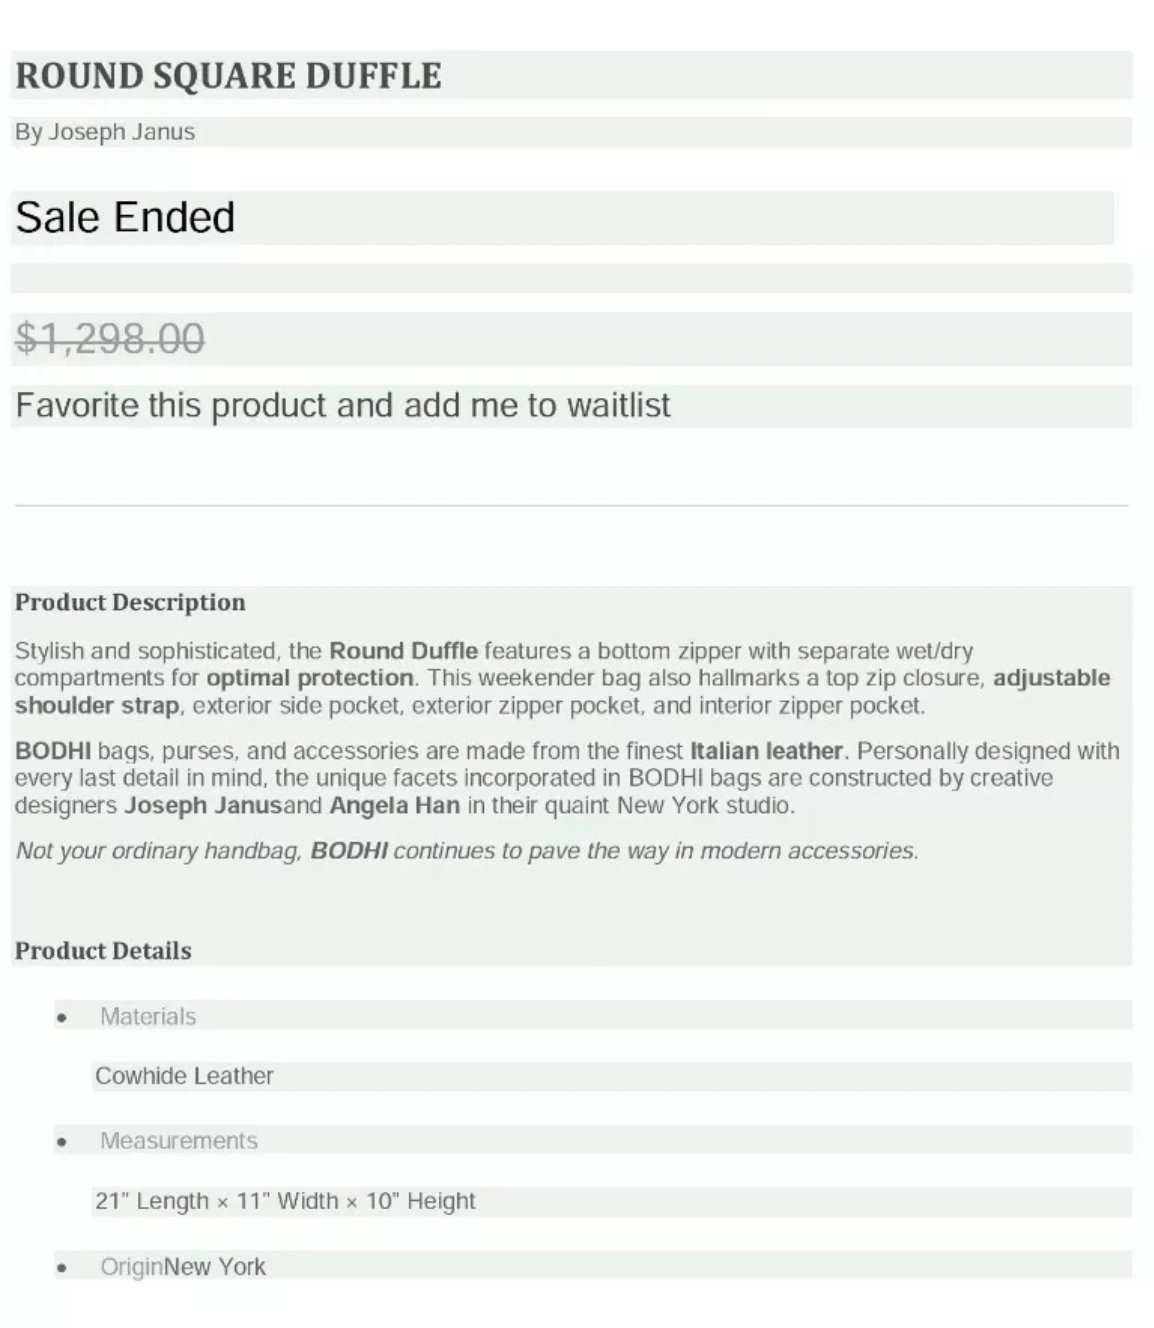Select the Materials label
This screenshot has height=1328, width=1154.
tap(148, 1017)
